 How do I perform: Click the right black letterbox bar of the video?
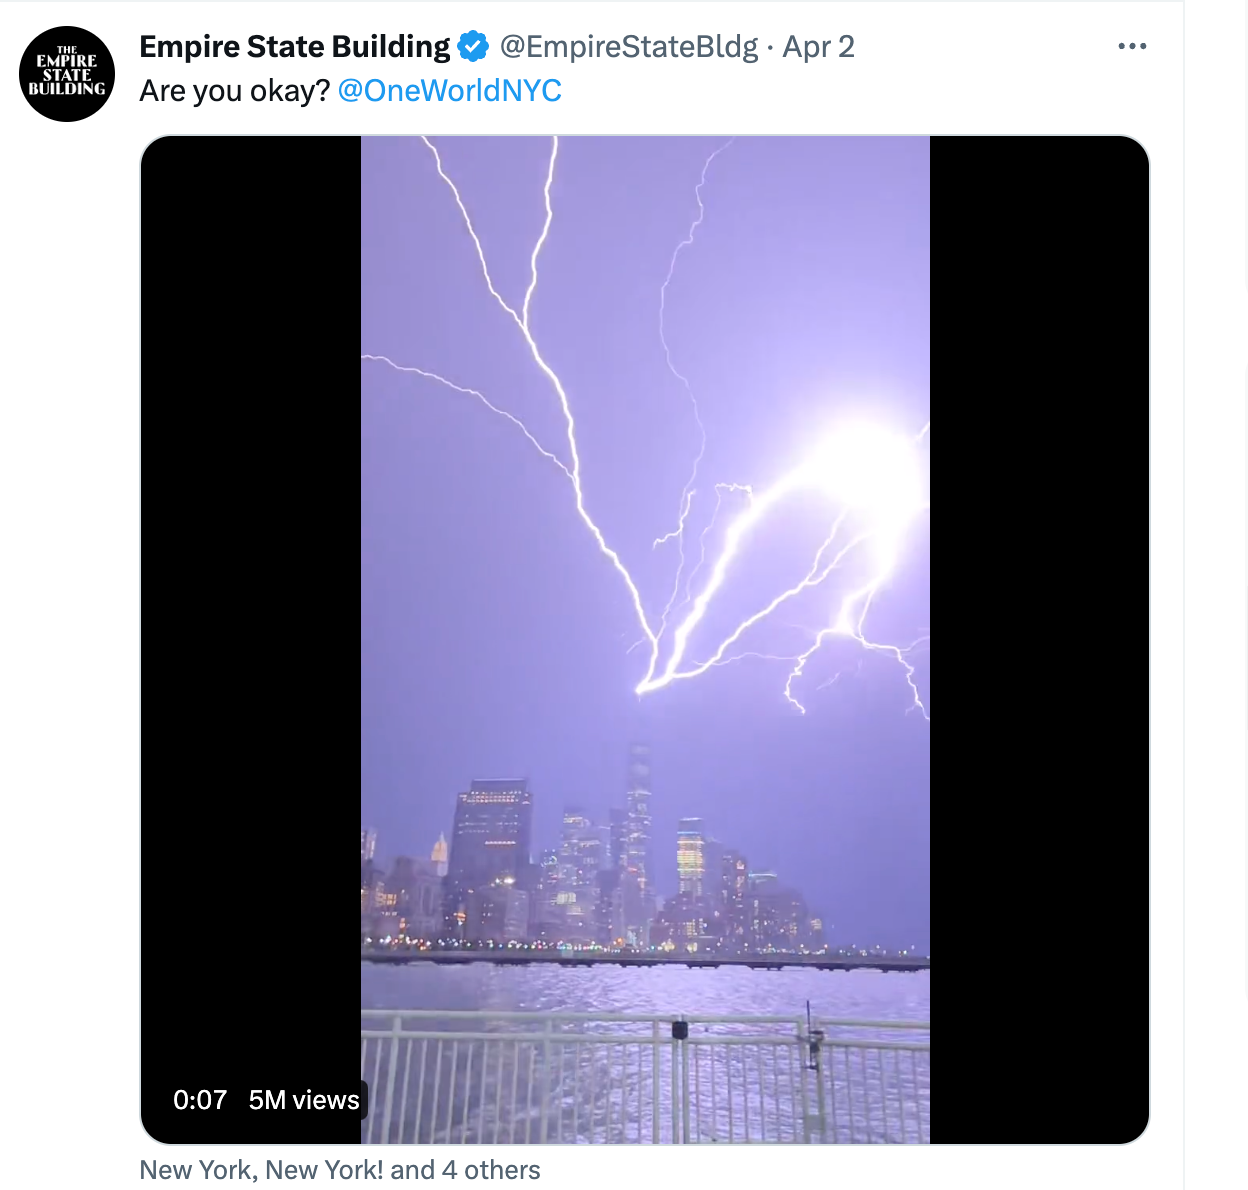(x=1039, y=640)
